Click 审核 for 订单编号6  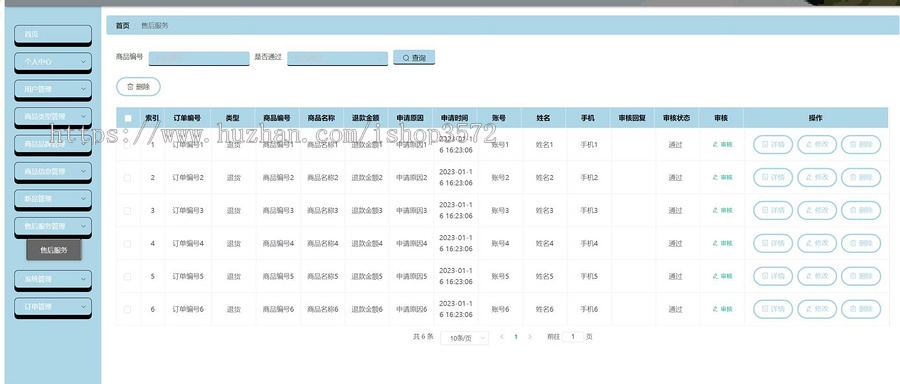coord(722,309)
